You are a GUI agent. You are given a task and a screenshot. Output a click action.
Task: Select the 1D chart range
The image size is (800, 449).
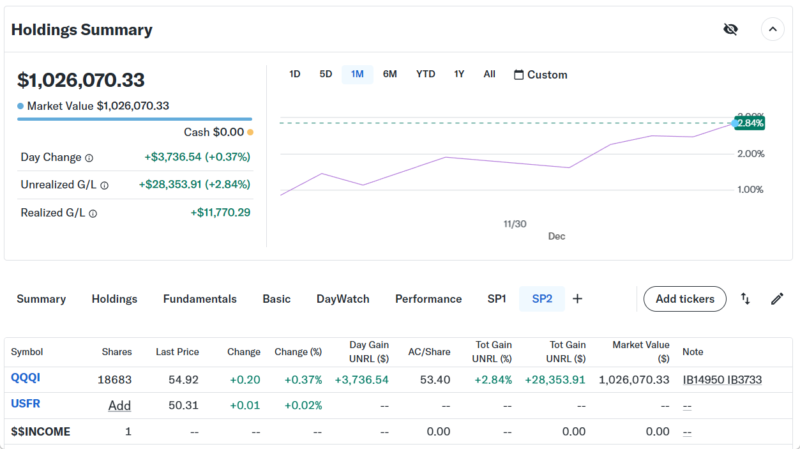(295, 75)
